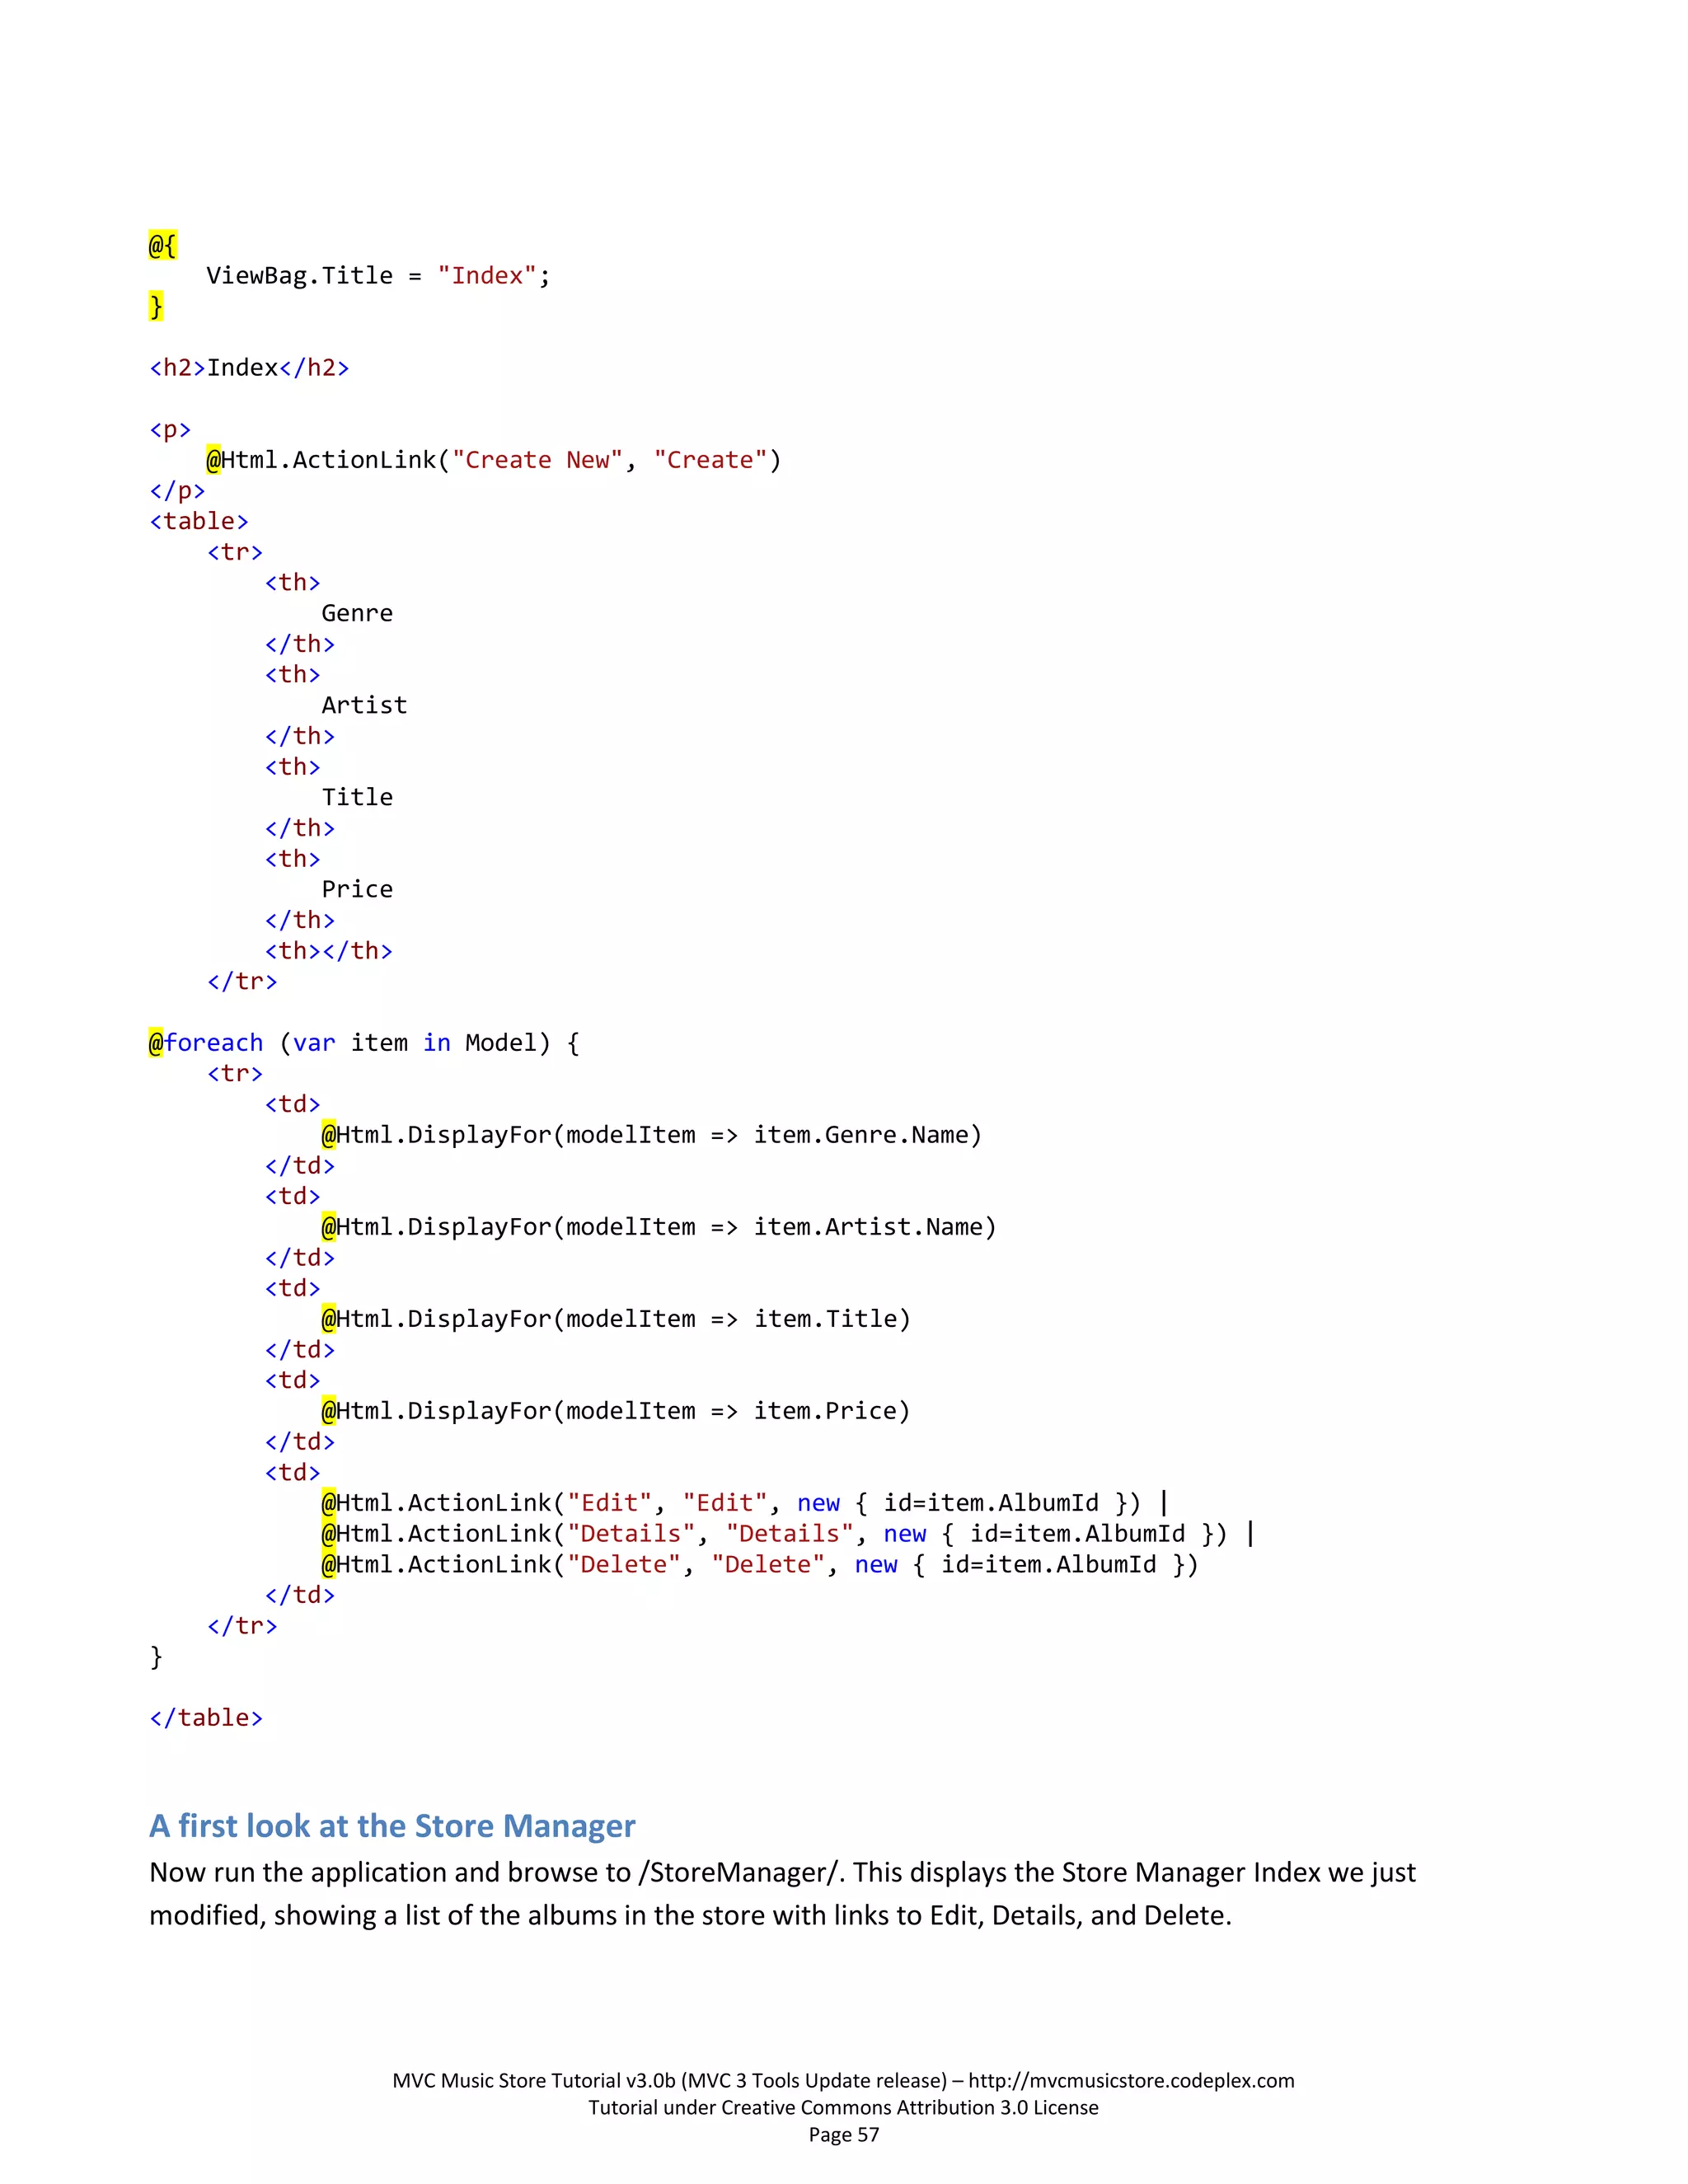Click the 'Page 57' footer text
The height and width of the screenshot is (2184, 1688).
pyautogui.click(x=843, y=2134)
